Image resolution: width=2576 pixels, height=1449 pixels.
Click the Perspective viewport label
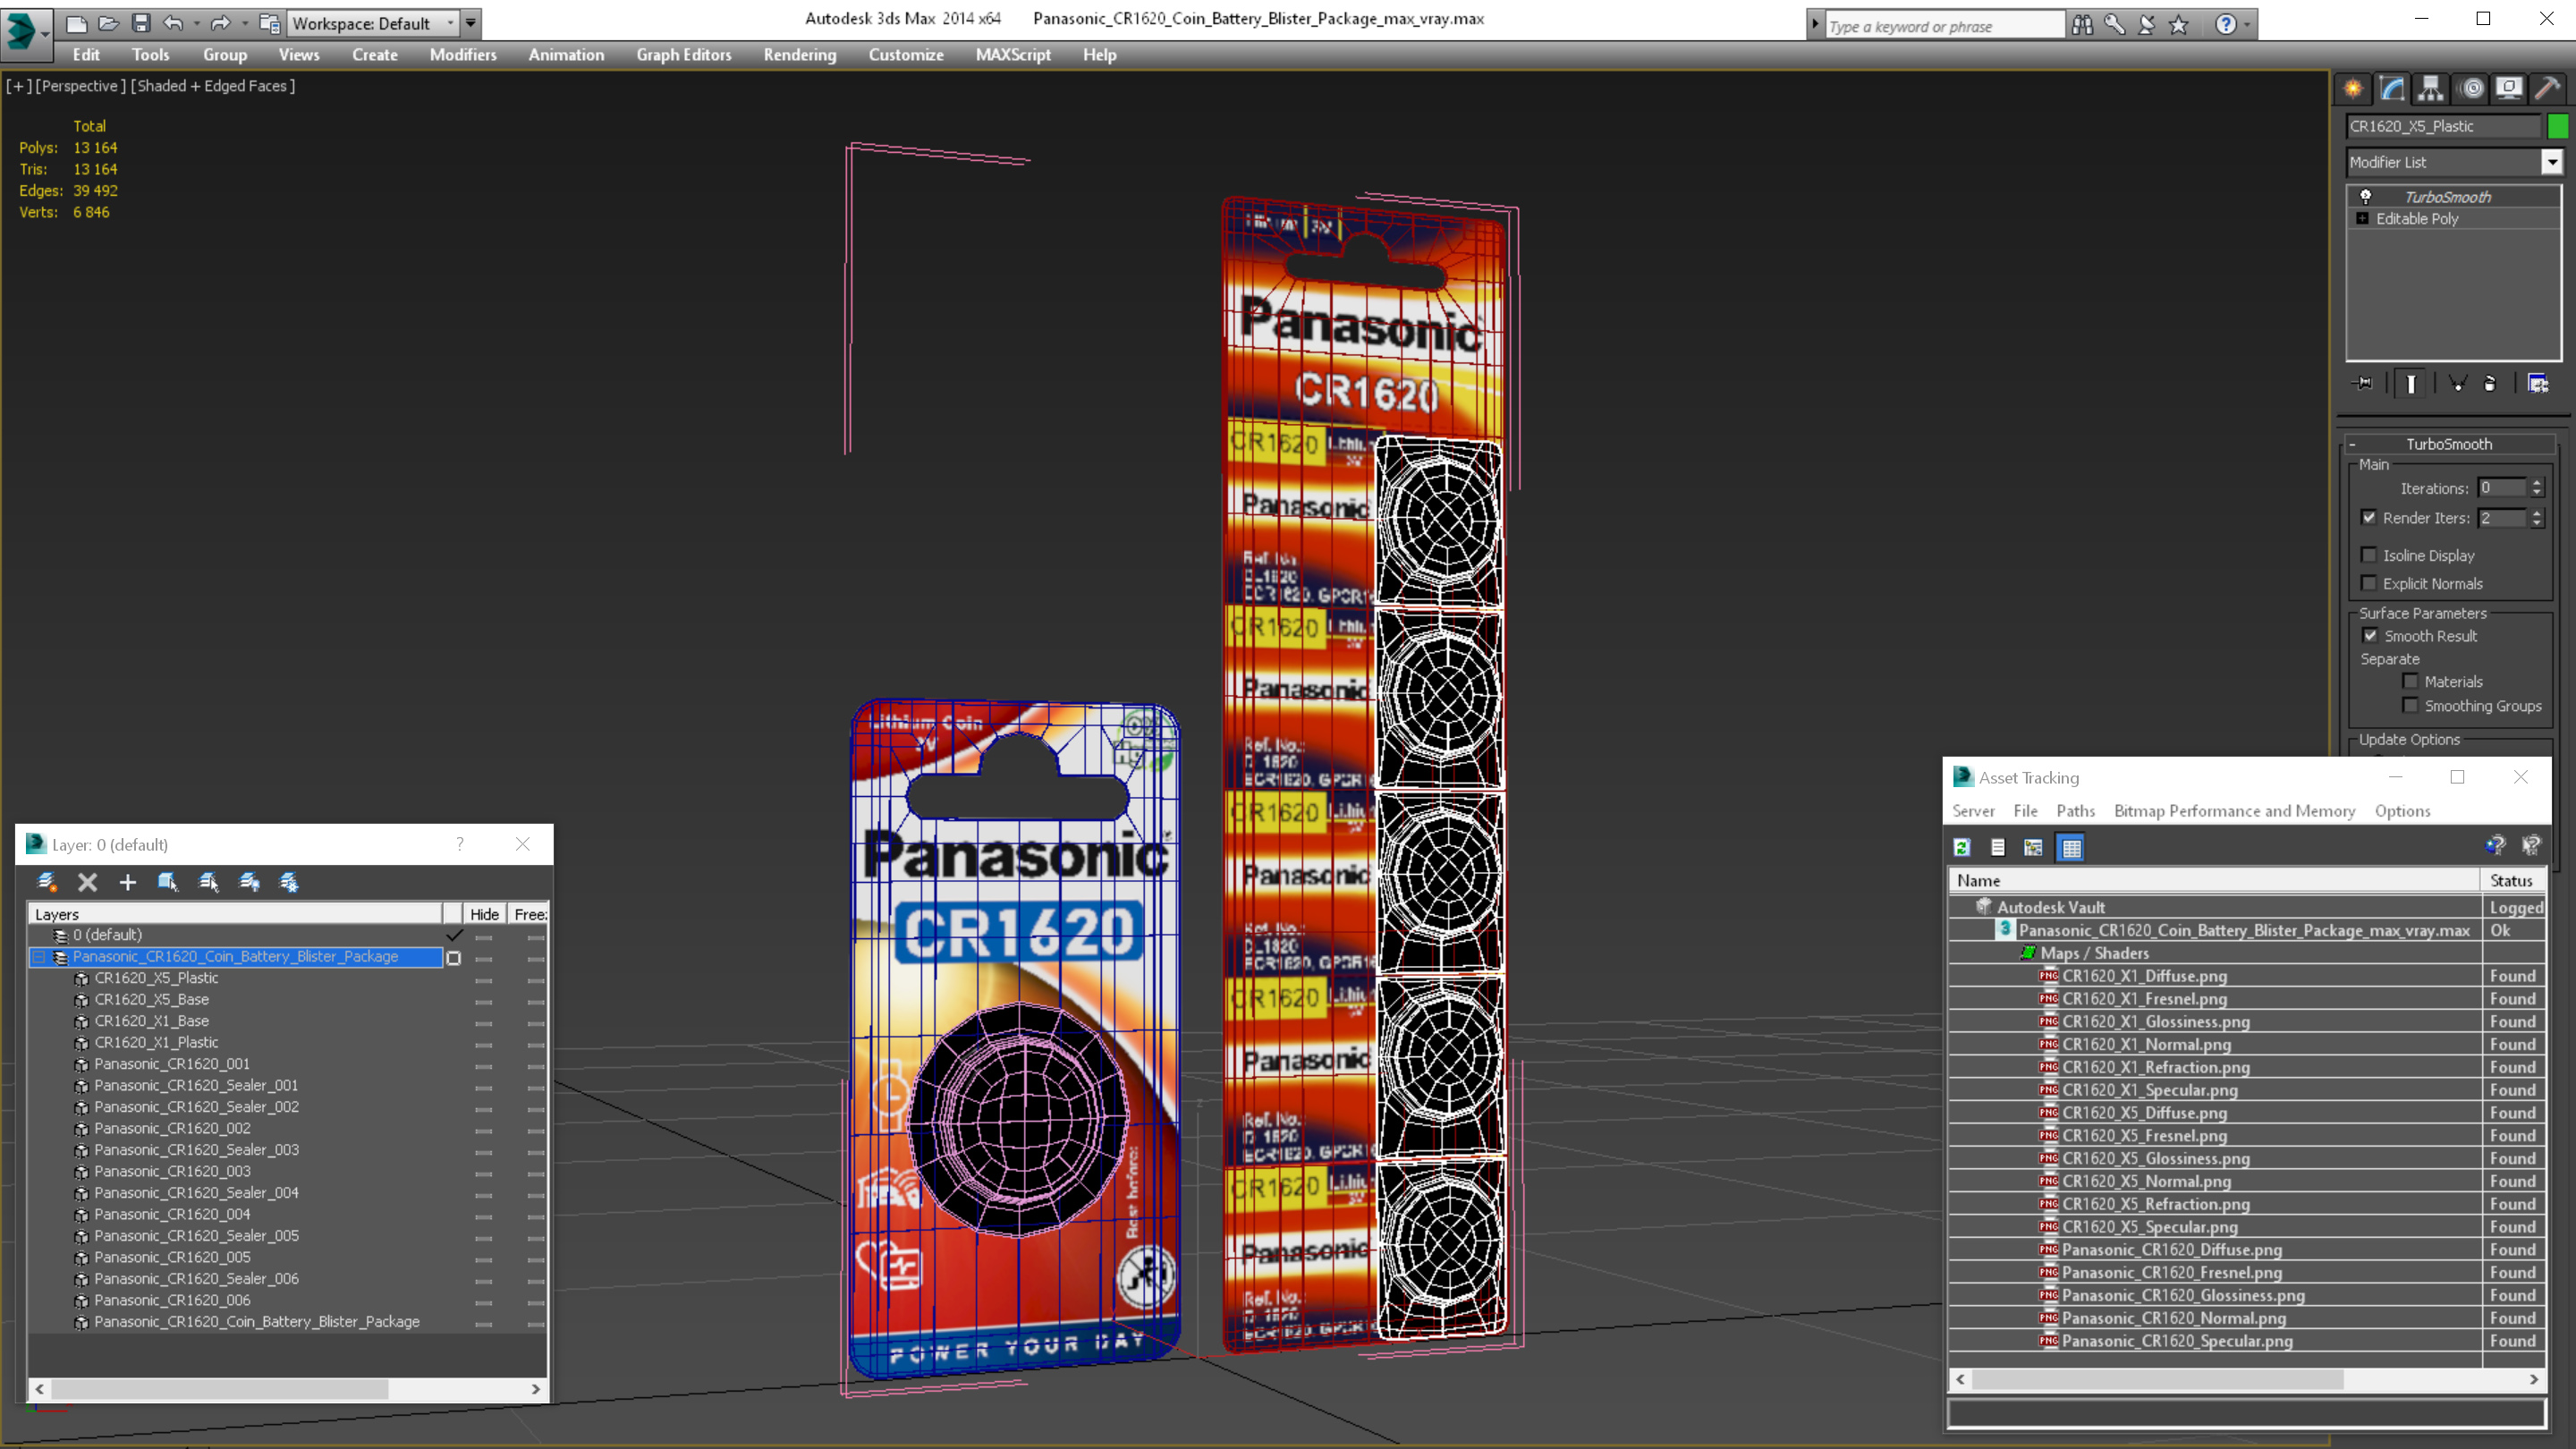coord(81,86)
